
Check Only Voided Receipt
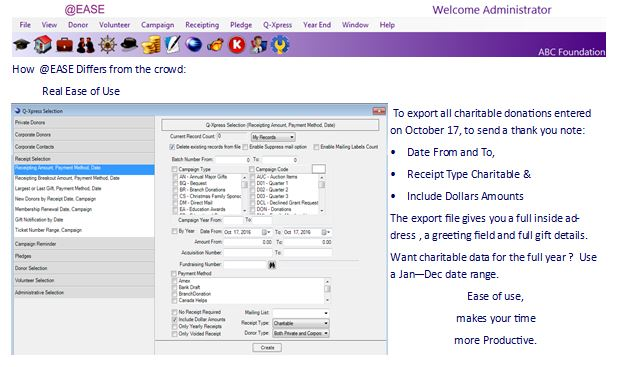coord(174,334)
